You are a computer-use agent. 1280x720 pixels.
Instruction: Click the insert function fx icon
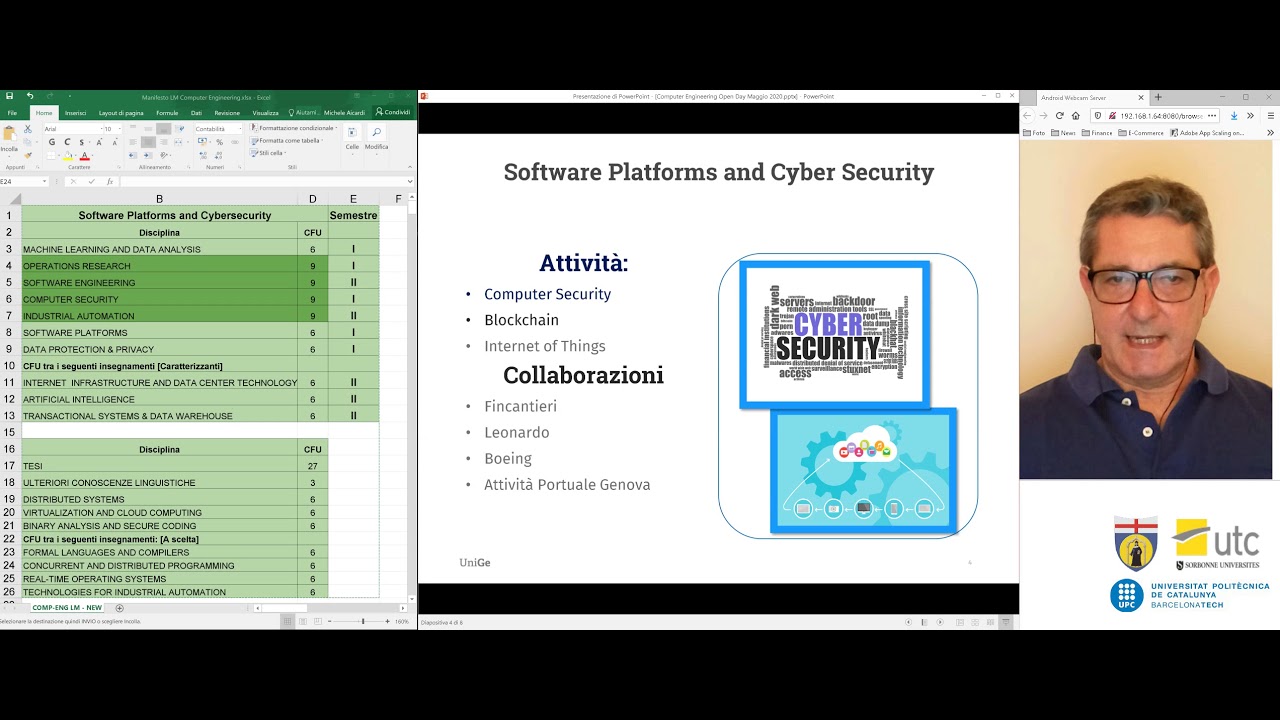coord(110,182)
